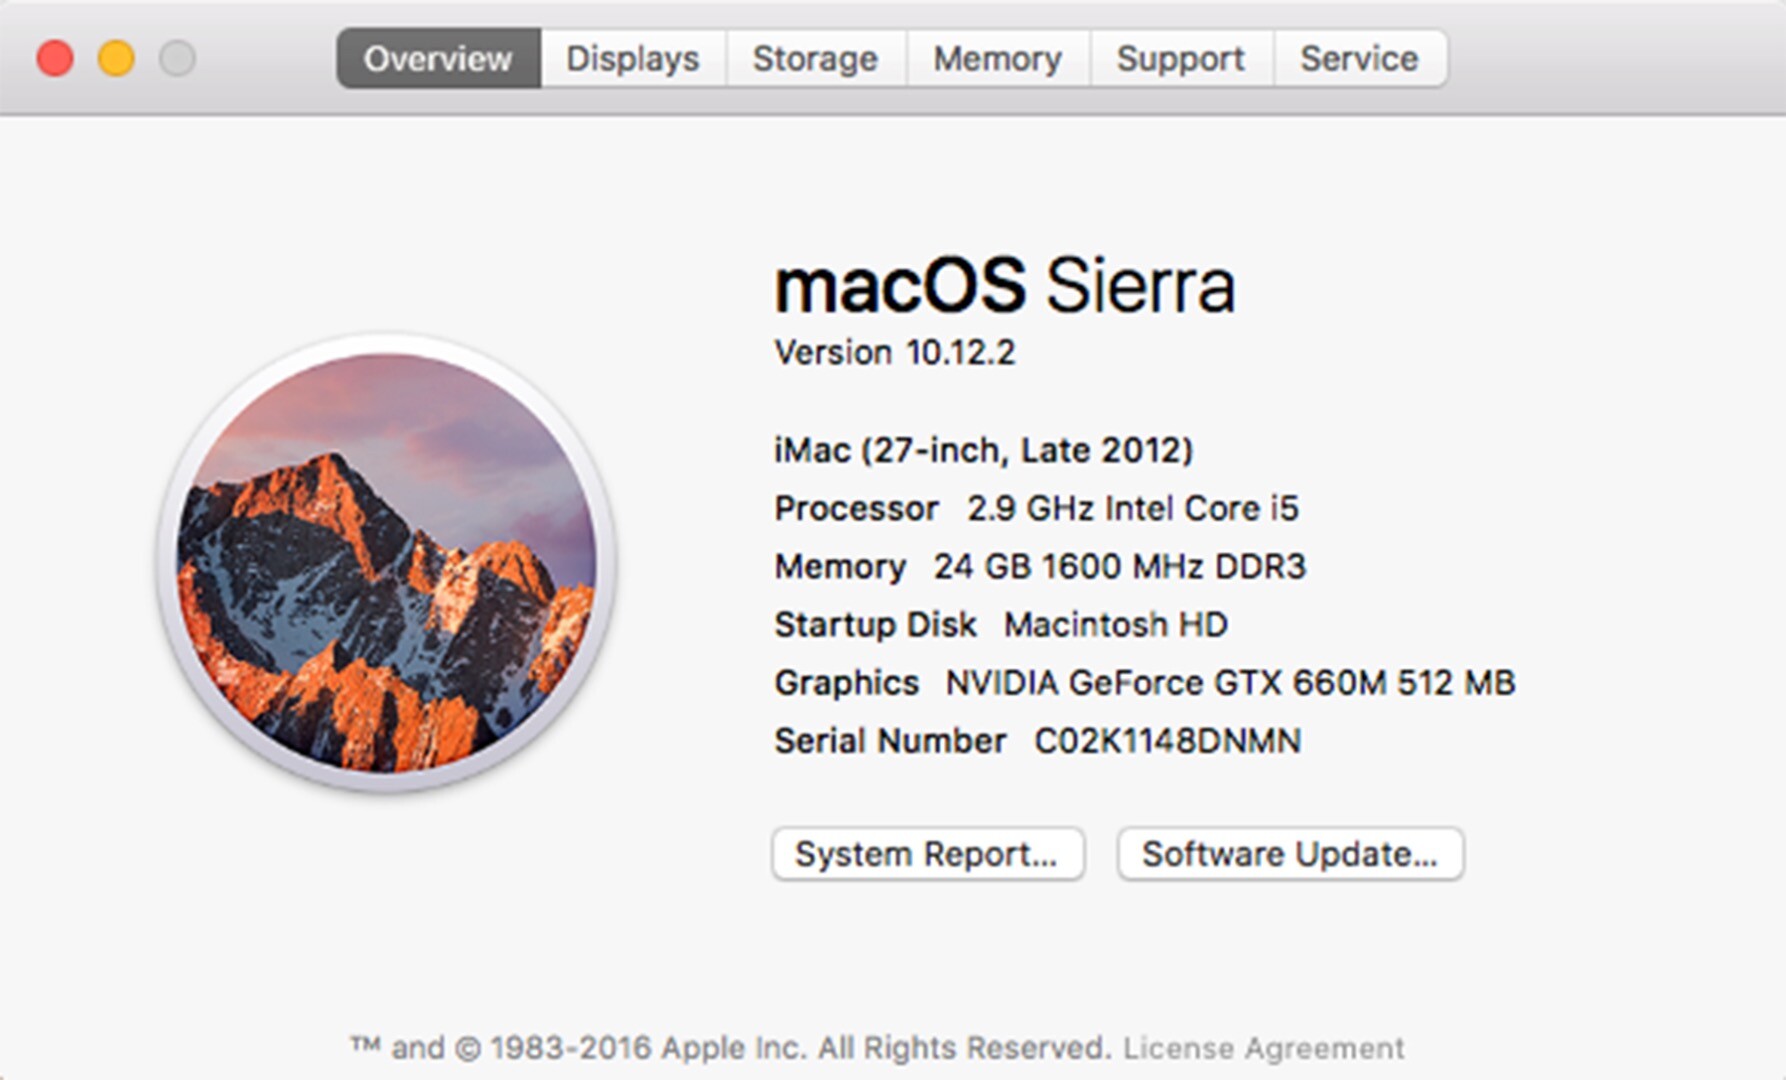This screenshot has height=1080, width=1786.
Task: View the Support tab
Action: (1179, 58)
